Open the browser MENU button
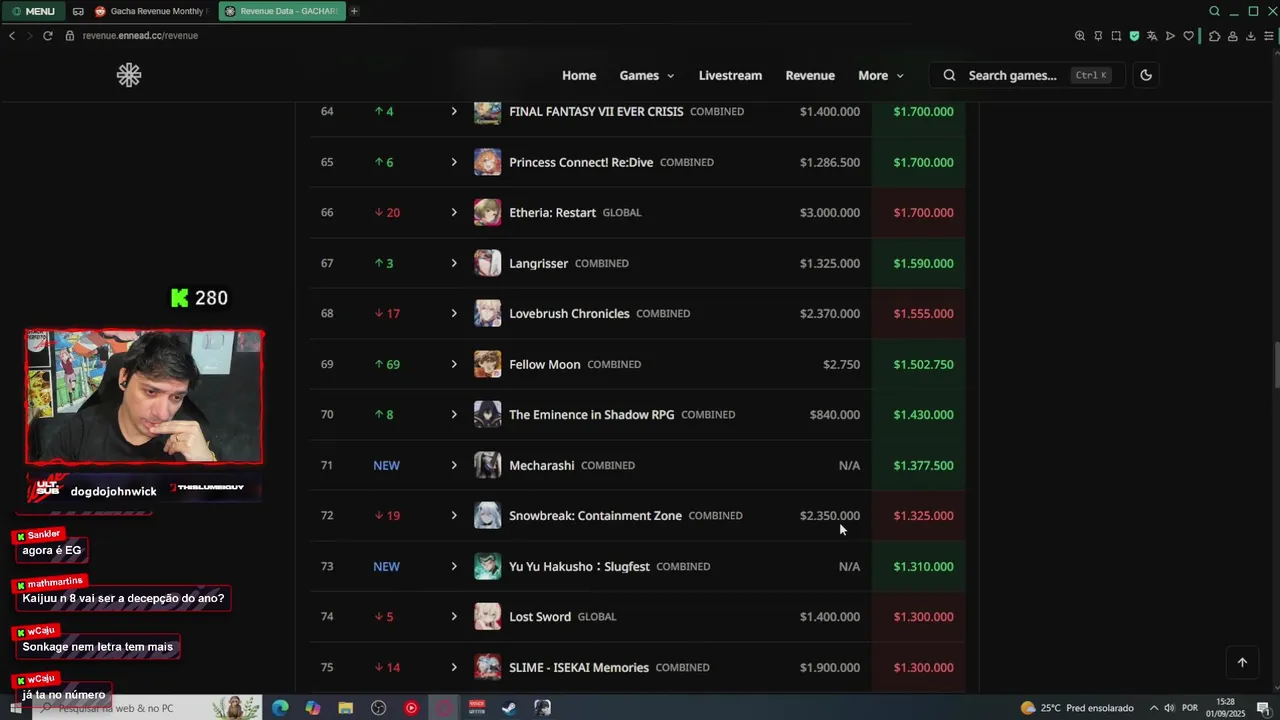 point(33,11)
